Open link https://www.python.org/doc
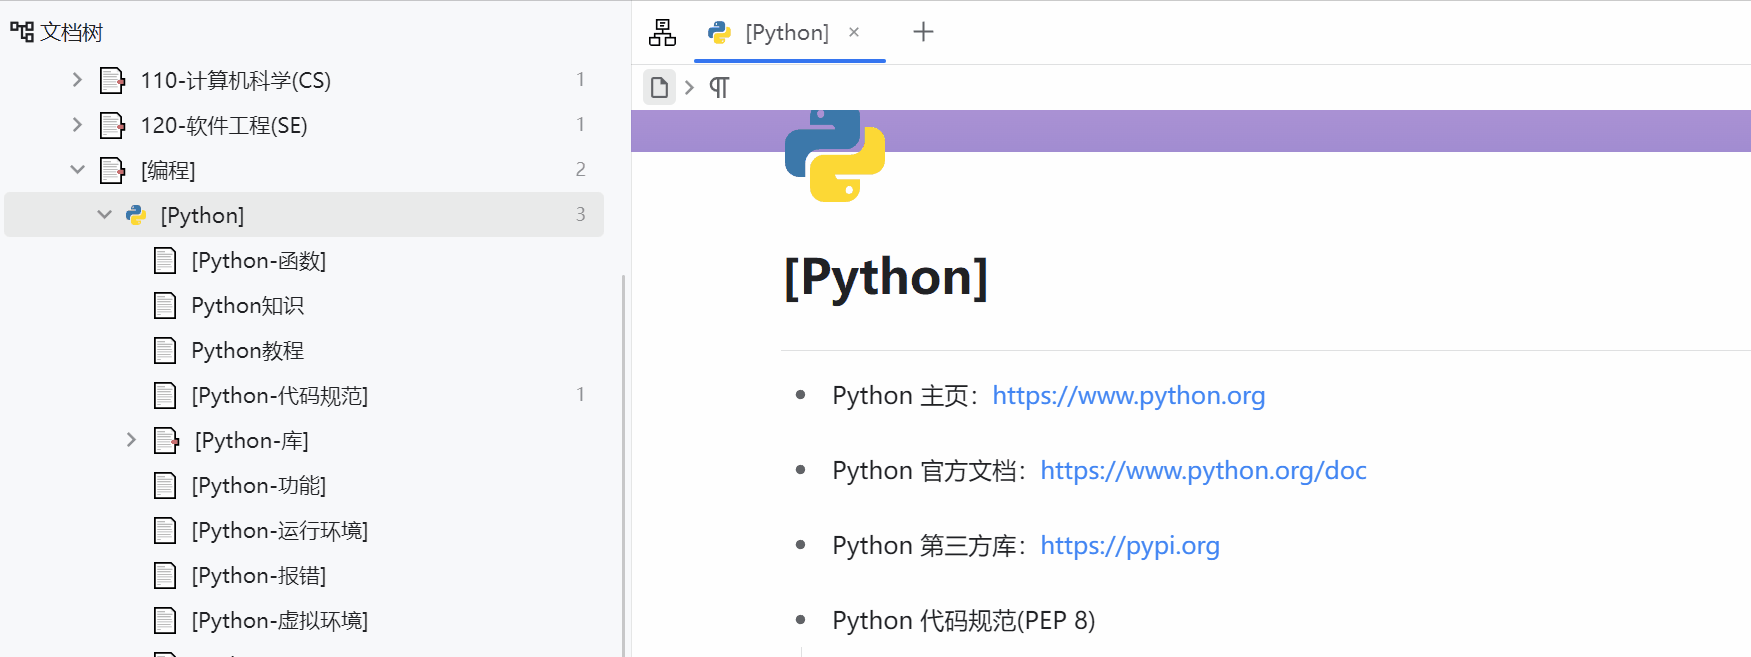 (x=1203, y=471)
